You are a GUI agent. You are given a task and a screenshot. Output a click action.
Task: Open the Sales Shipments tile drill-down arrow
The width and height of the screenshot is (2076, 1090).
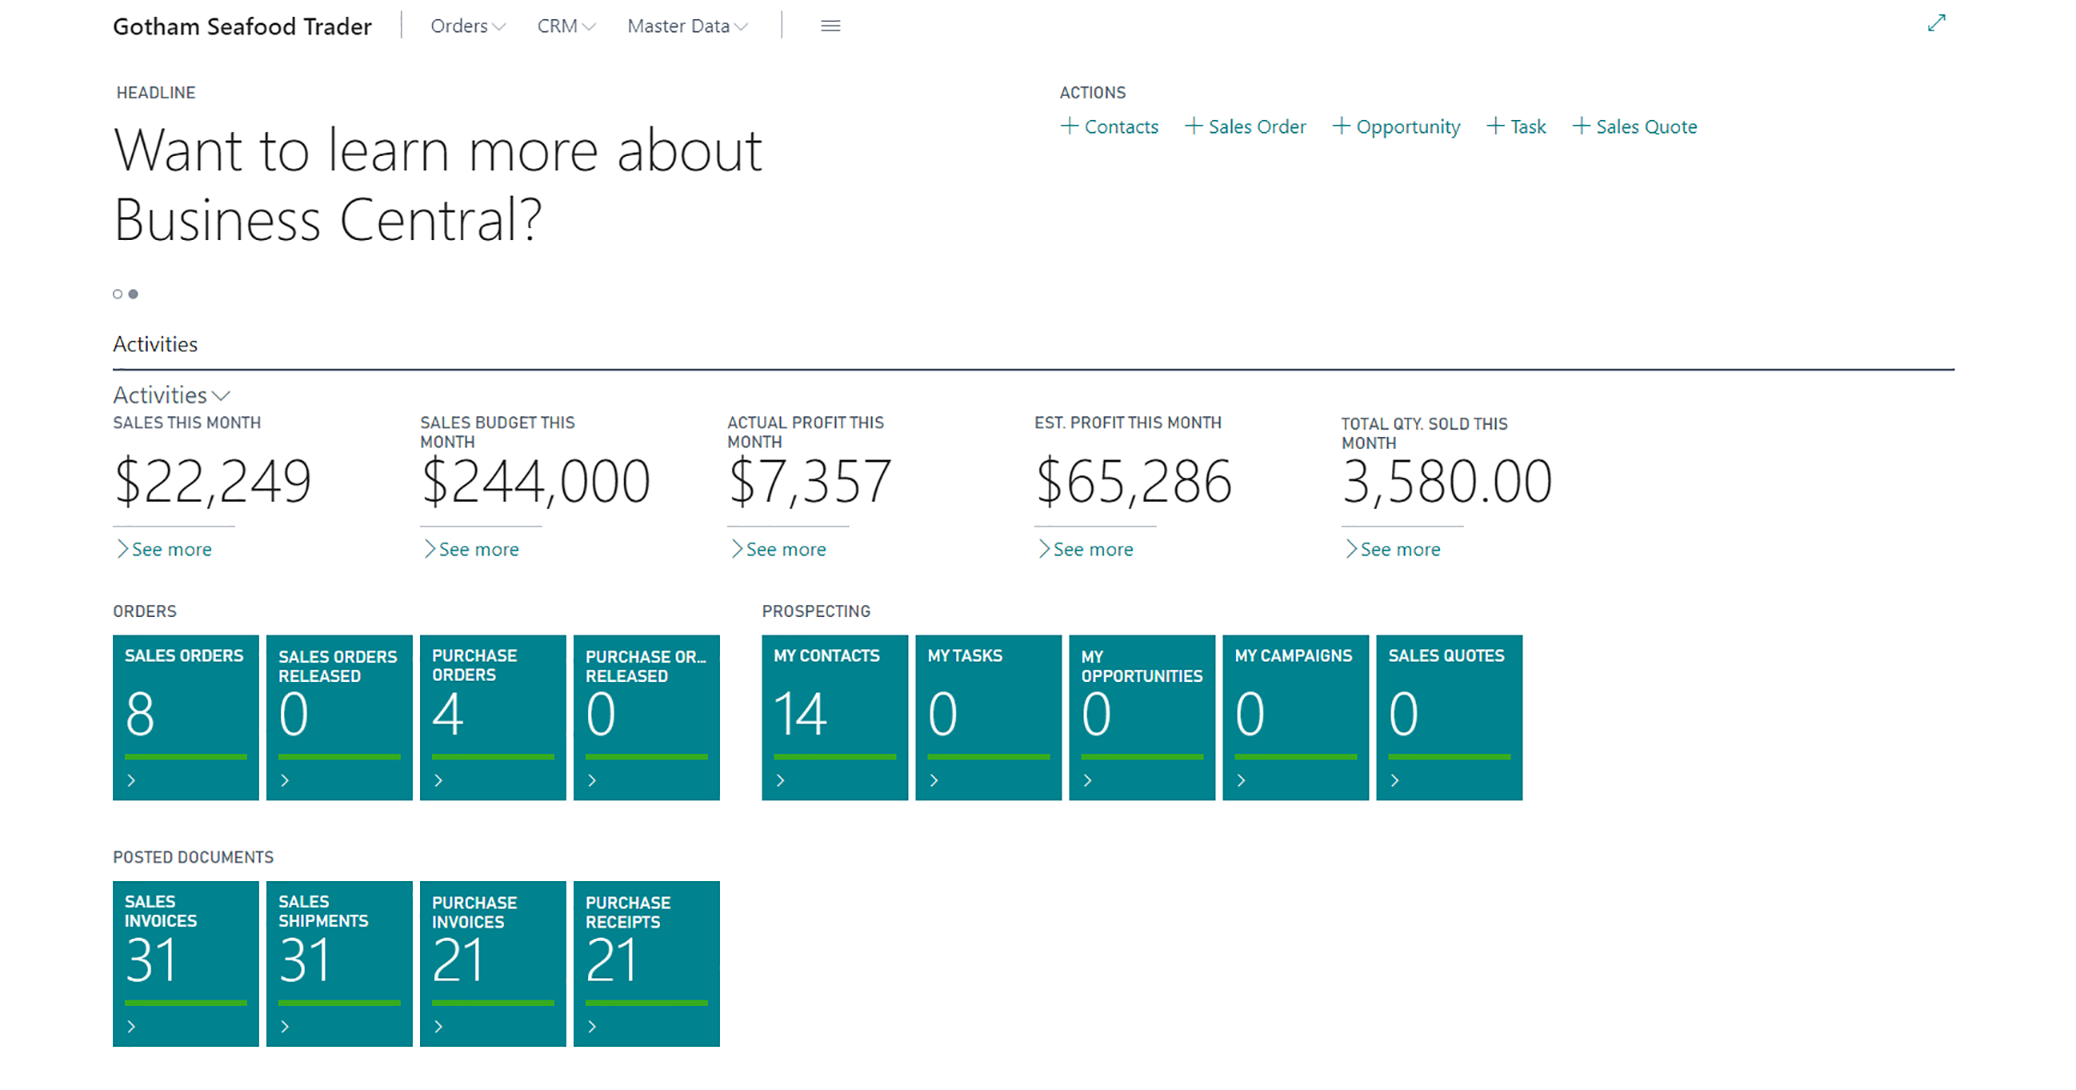click(285, 1027)
